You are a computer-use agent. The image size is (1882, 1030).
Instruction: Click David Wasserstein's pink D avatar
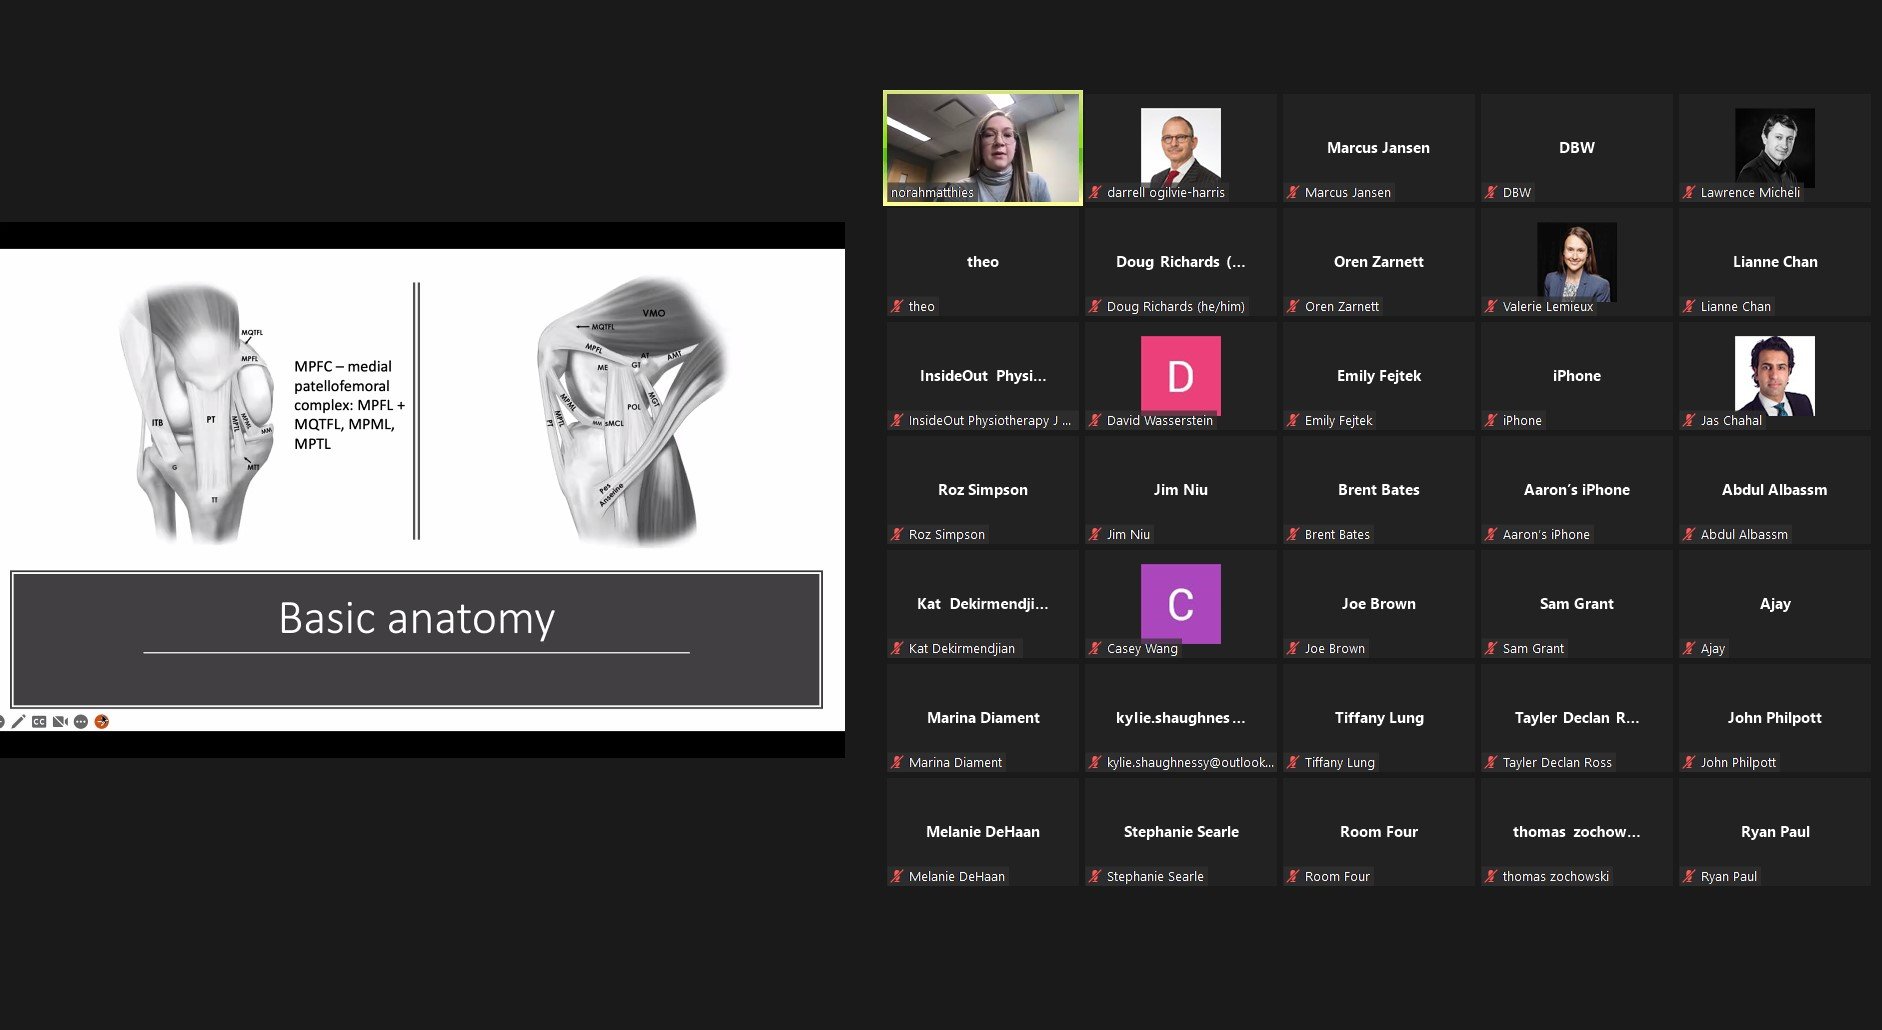click(1180, 375)
